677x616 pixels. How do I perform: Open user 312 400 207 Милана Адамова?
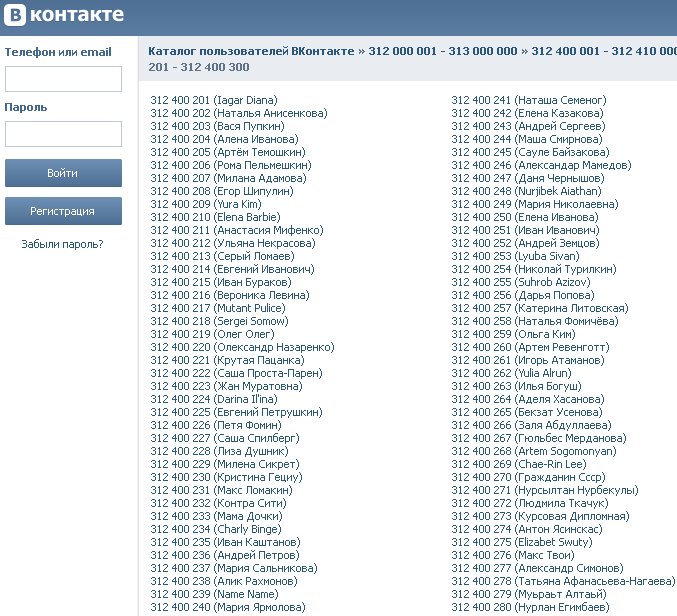click(228, 178)
